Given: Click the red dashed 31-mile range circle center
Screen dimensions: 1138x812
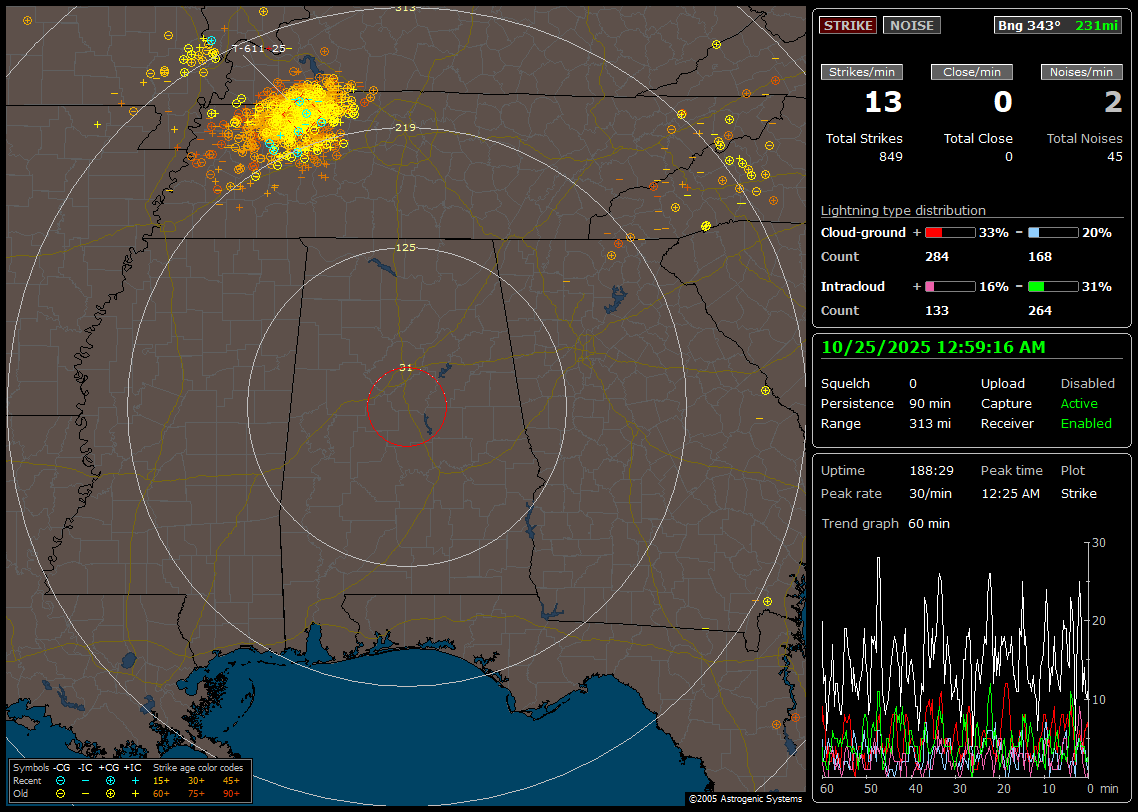Looking at the screenshot, I should (x=406, y=406).
